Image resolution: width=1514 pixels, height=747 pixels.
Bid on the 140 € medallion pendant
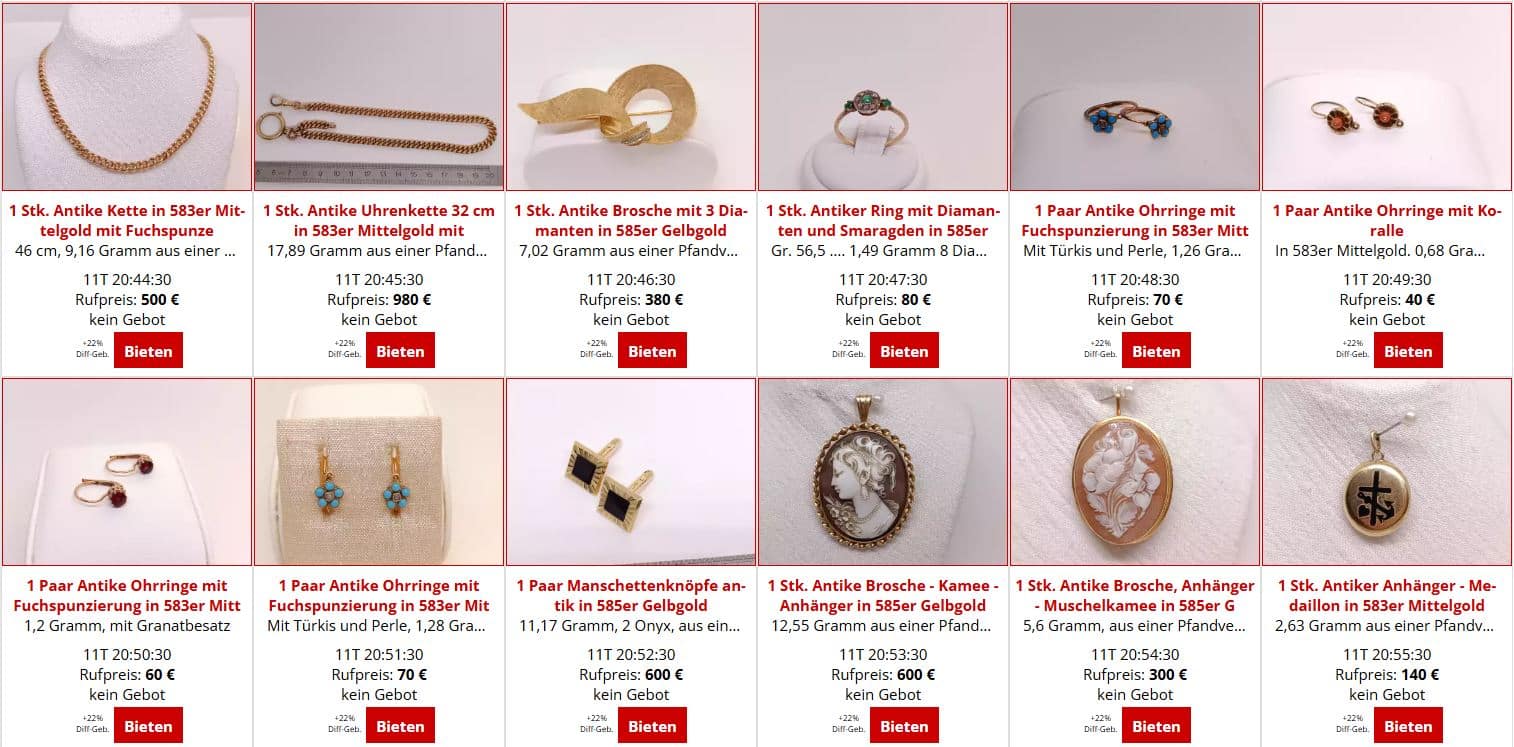[1408, 726]
